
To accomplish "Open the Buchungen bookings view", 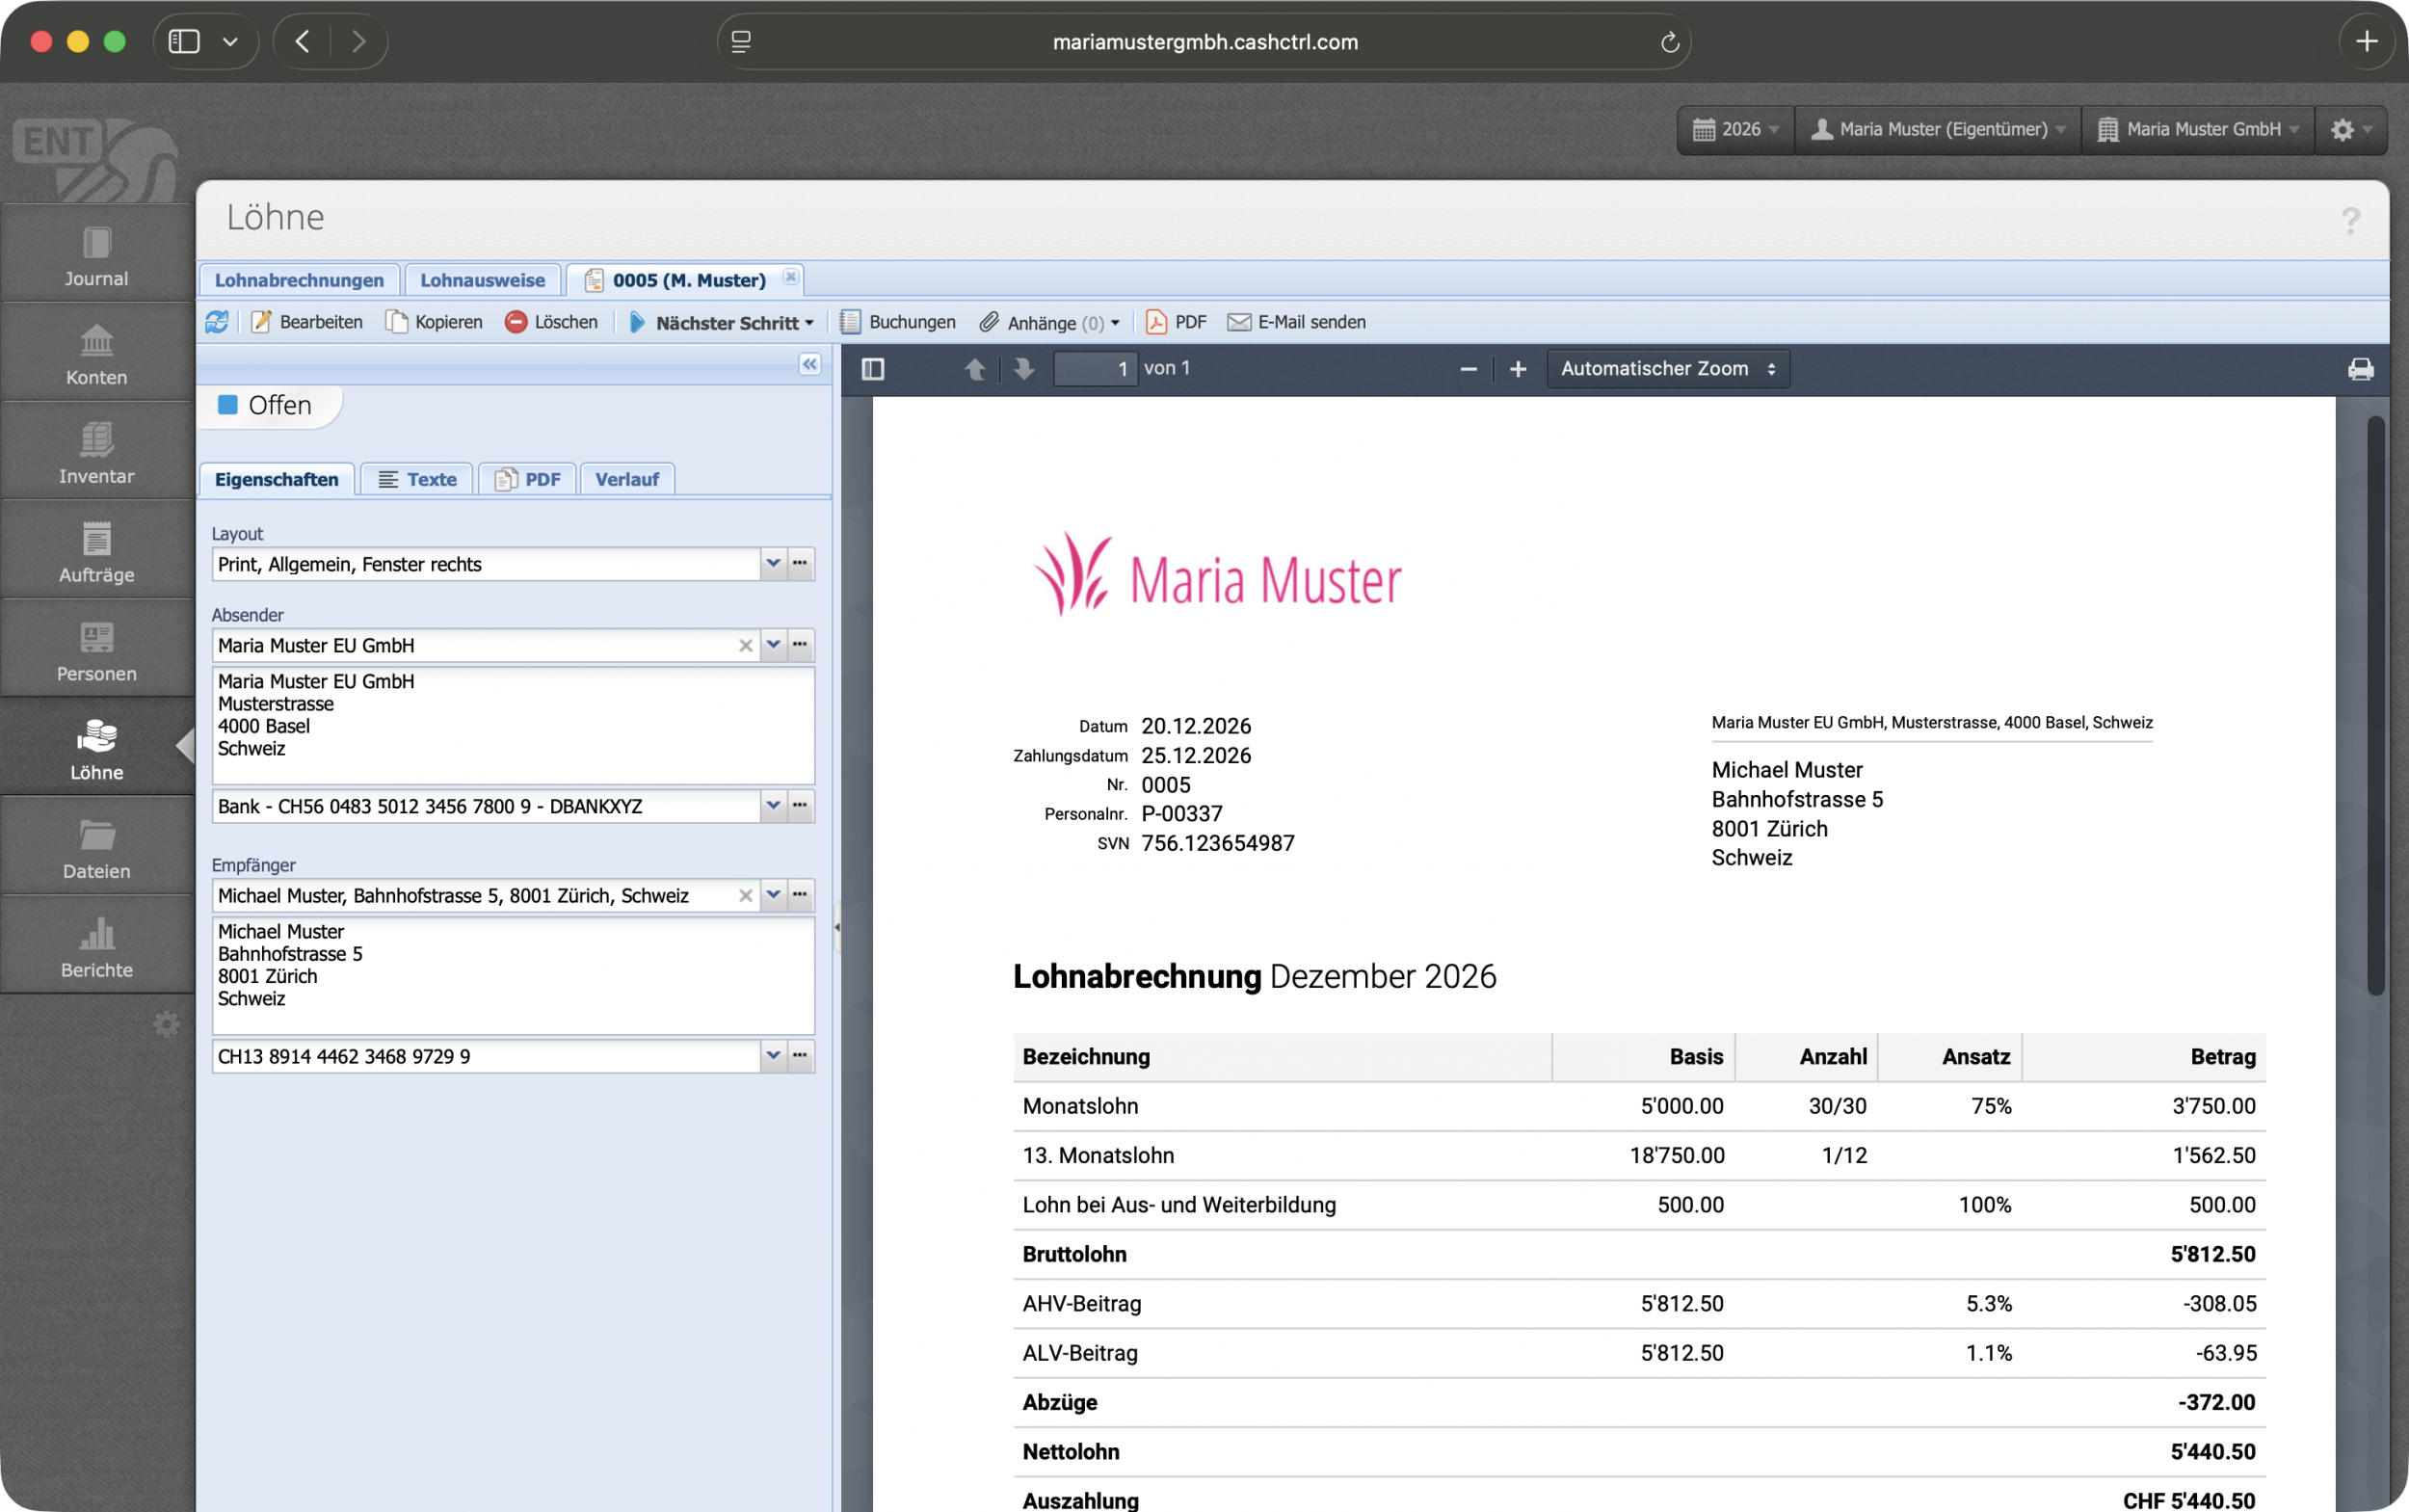I will click(898, 322).
